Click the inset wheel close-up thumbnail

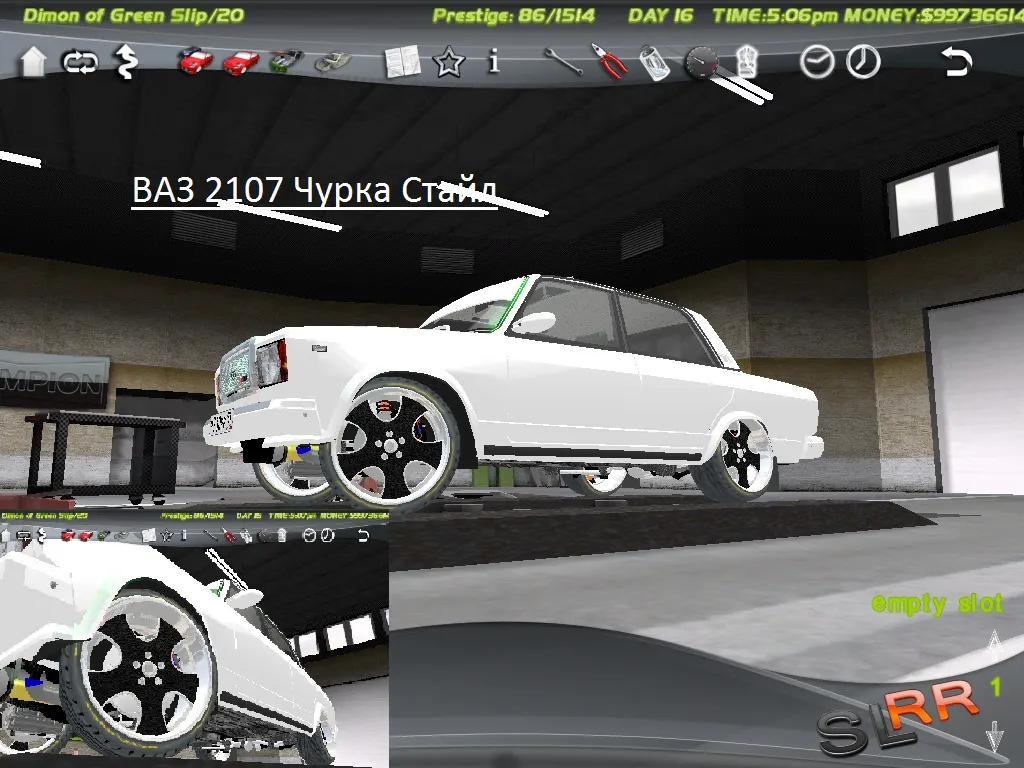coord(194,640)
